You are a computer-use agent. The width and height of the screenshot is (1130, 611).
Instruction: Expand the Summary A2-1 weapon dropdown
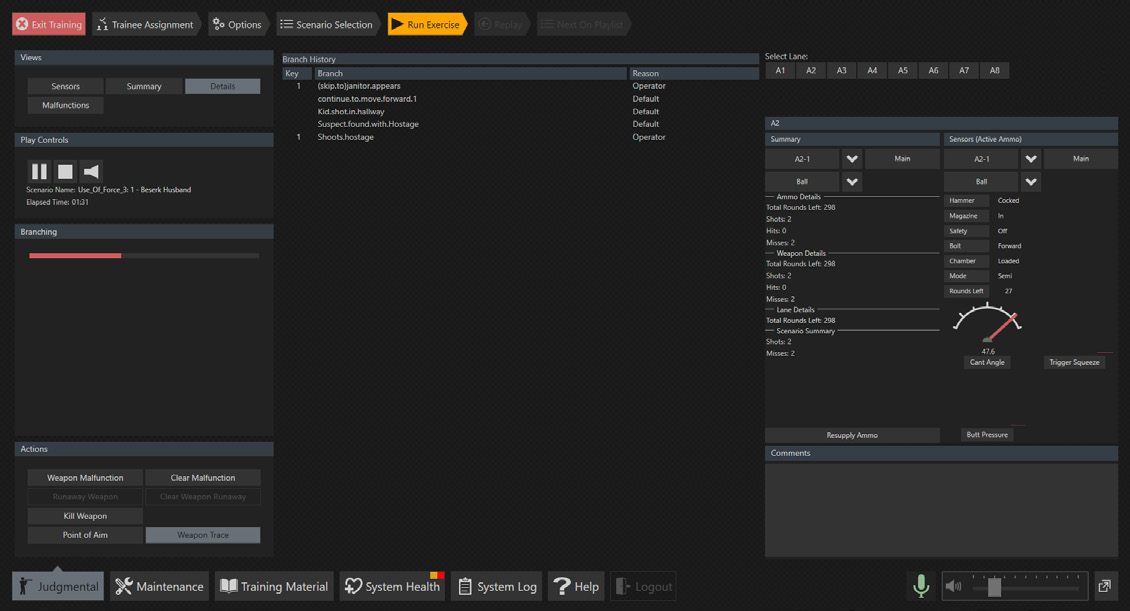(852, 159)
